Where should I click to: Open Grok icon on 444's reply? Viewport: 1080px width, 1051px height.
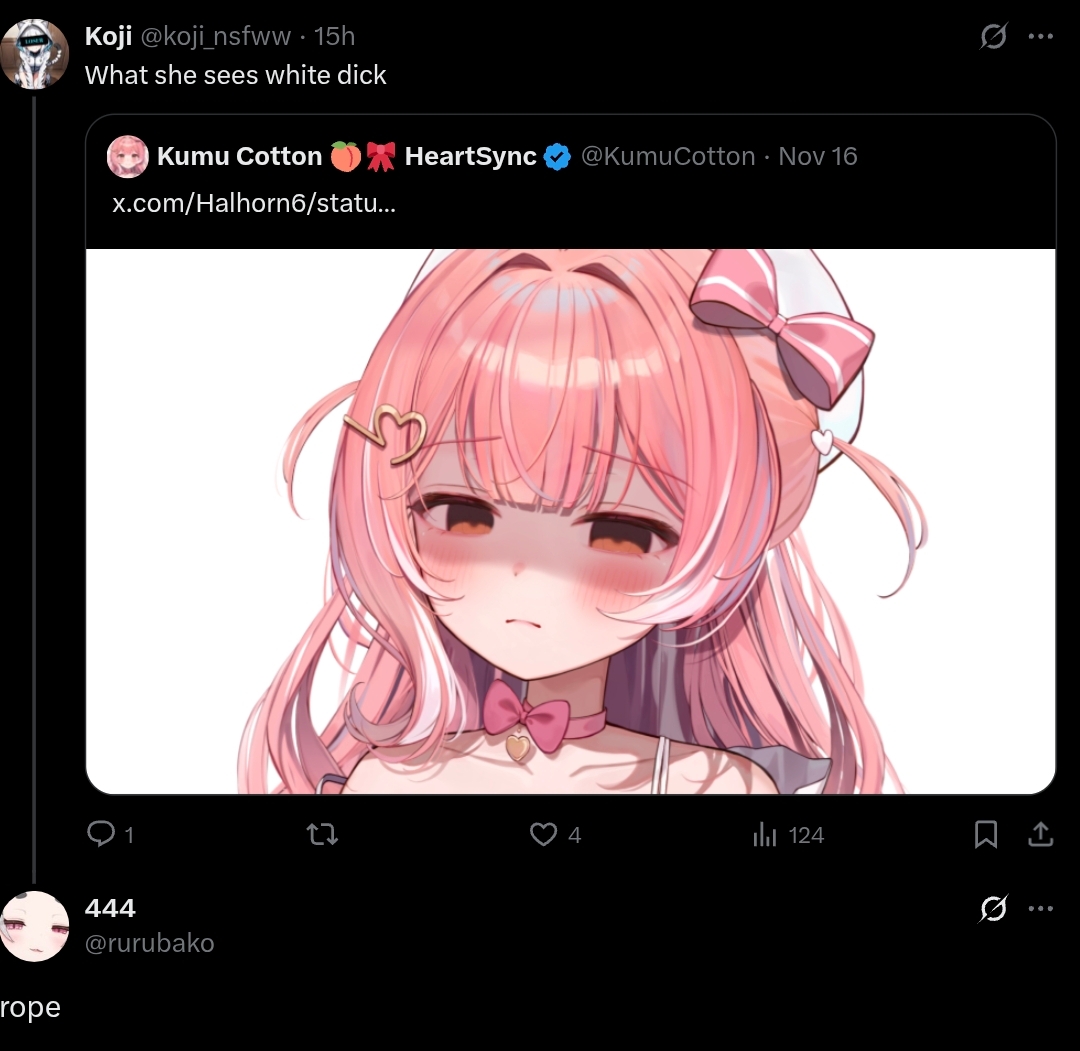[x=993, y=908]
